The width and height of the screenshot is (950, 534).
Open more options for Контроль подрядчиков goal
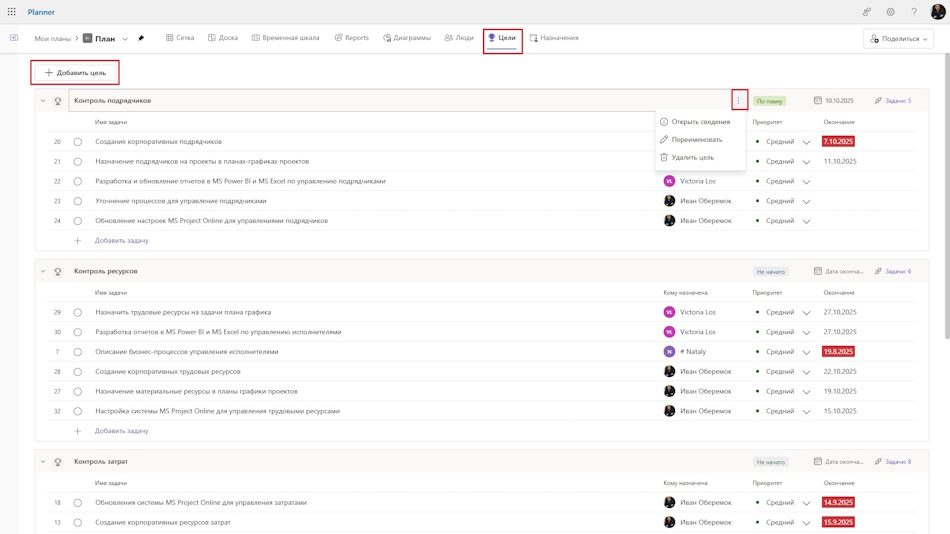(739, 100)
